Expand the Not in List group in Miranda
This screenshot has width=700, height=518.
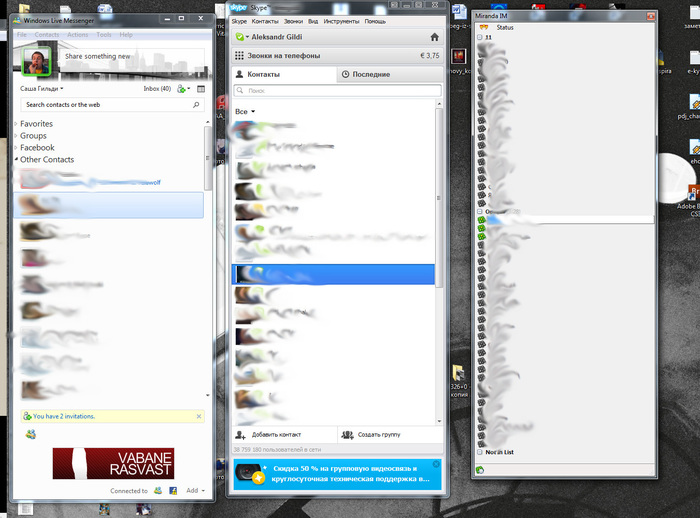pos(480,452)
